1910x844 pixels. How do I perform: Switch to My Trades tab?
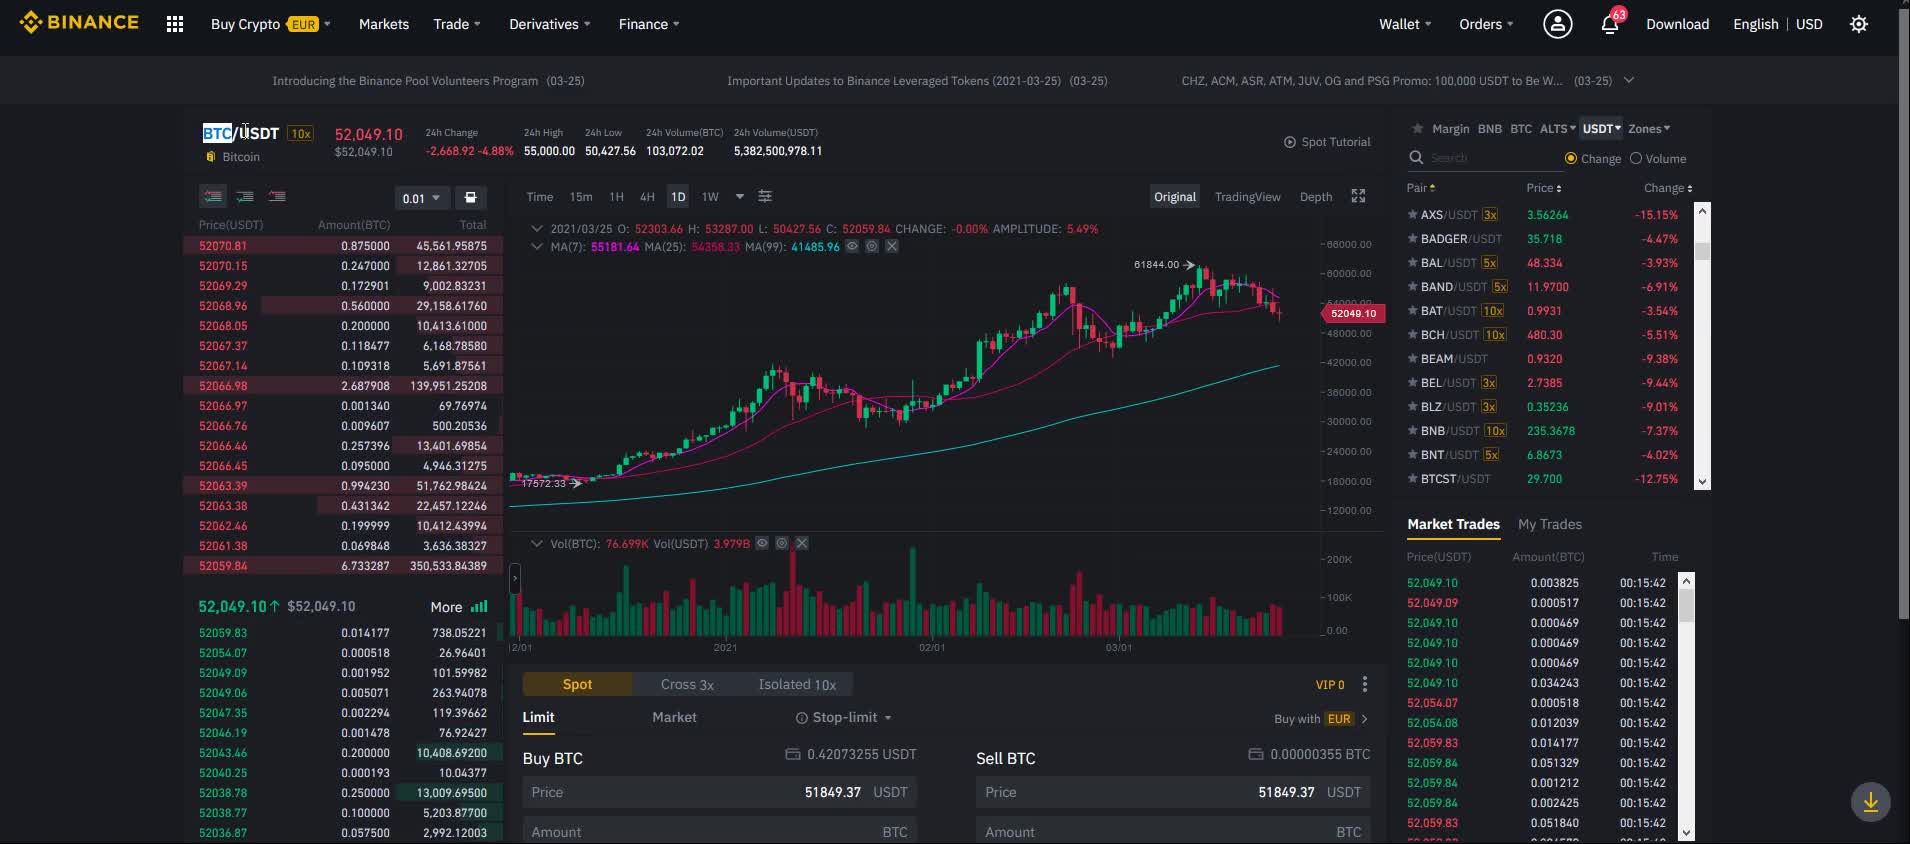click(1550, 524)
